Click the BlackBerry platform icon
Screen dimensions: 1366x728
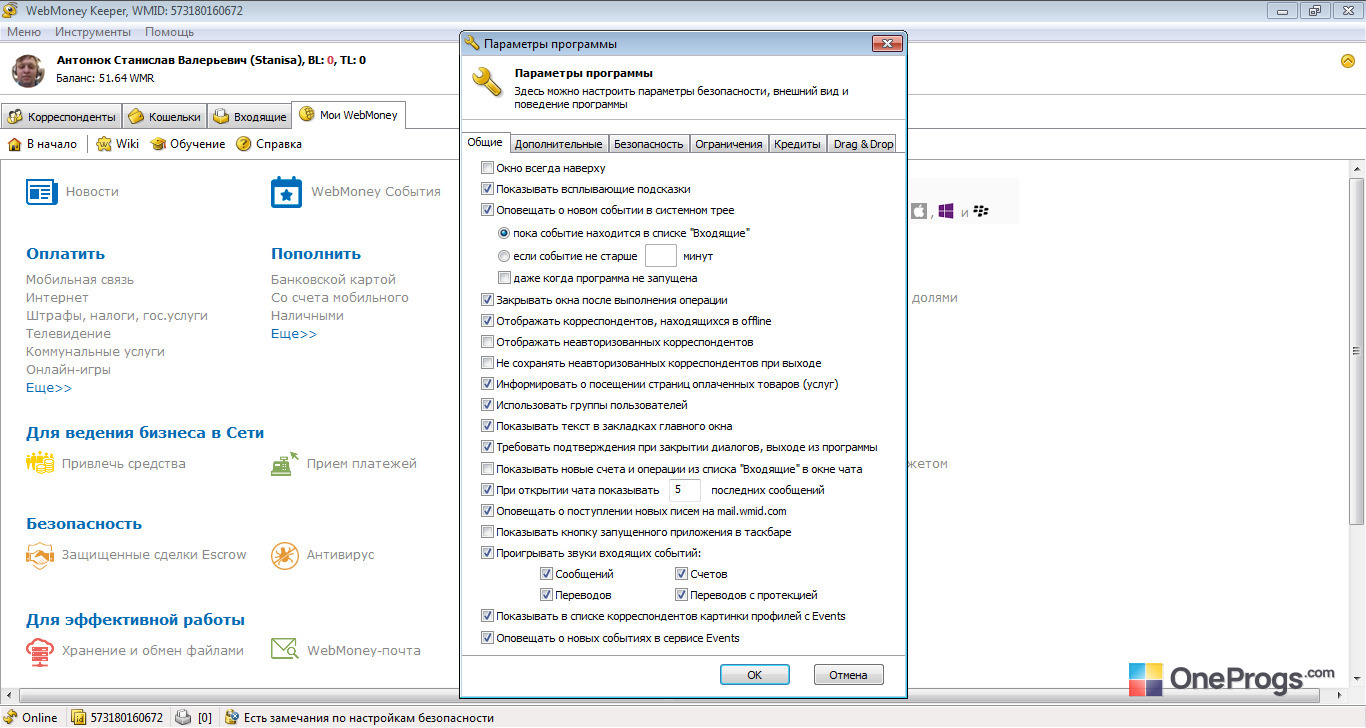pos(980,212)
